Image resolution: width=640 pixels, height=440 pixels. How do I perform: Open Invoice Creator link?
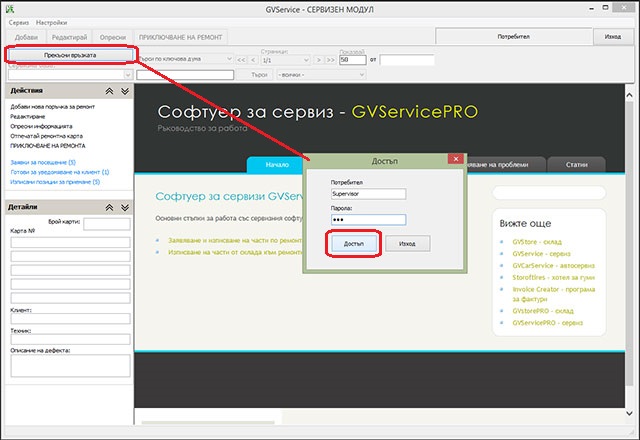[553, 294]
